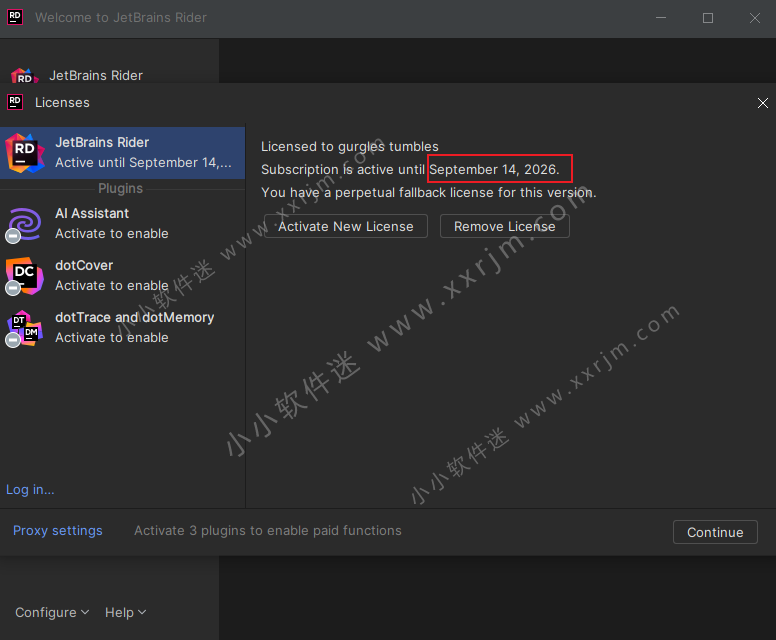776x640 pixels.
Task: Click the Rider logo in Welcome window title
Action: click(x=15, y=18)
